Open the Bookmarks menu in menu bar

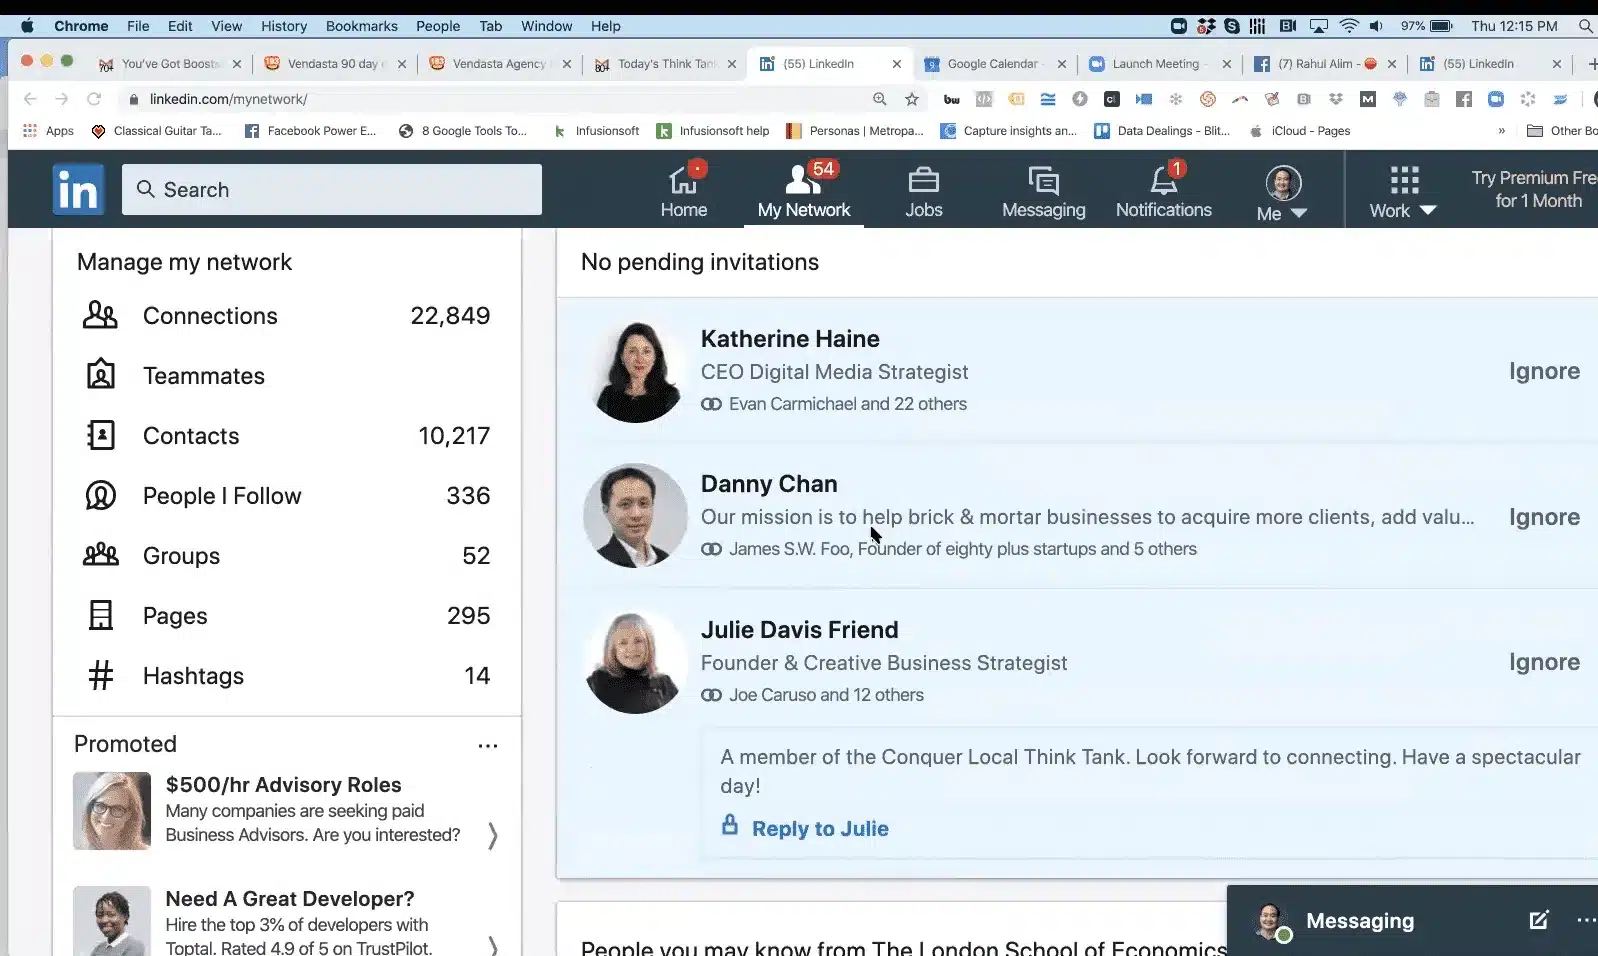pos(361,26)
